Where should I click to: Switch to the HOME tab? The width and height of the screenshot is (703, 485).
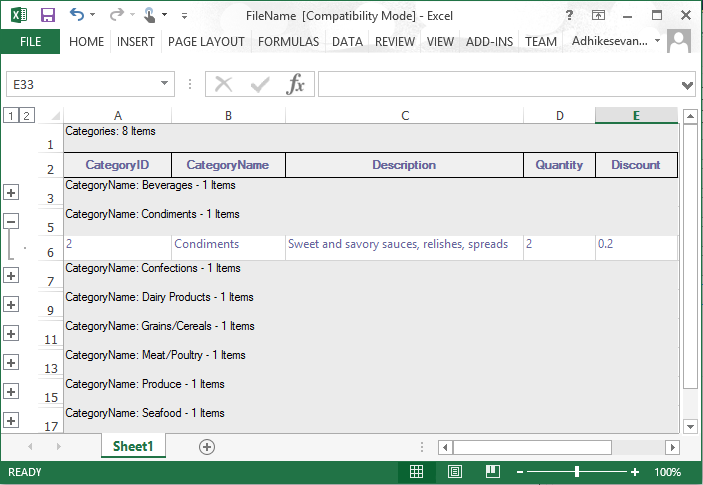pyautogui.click(x=86, y=42)
